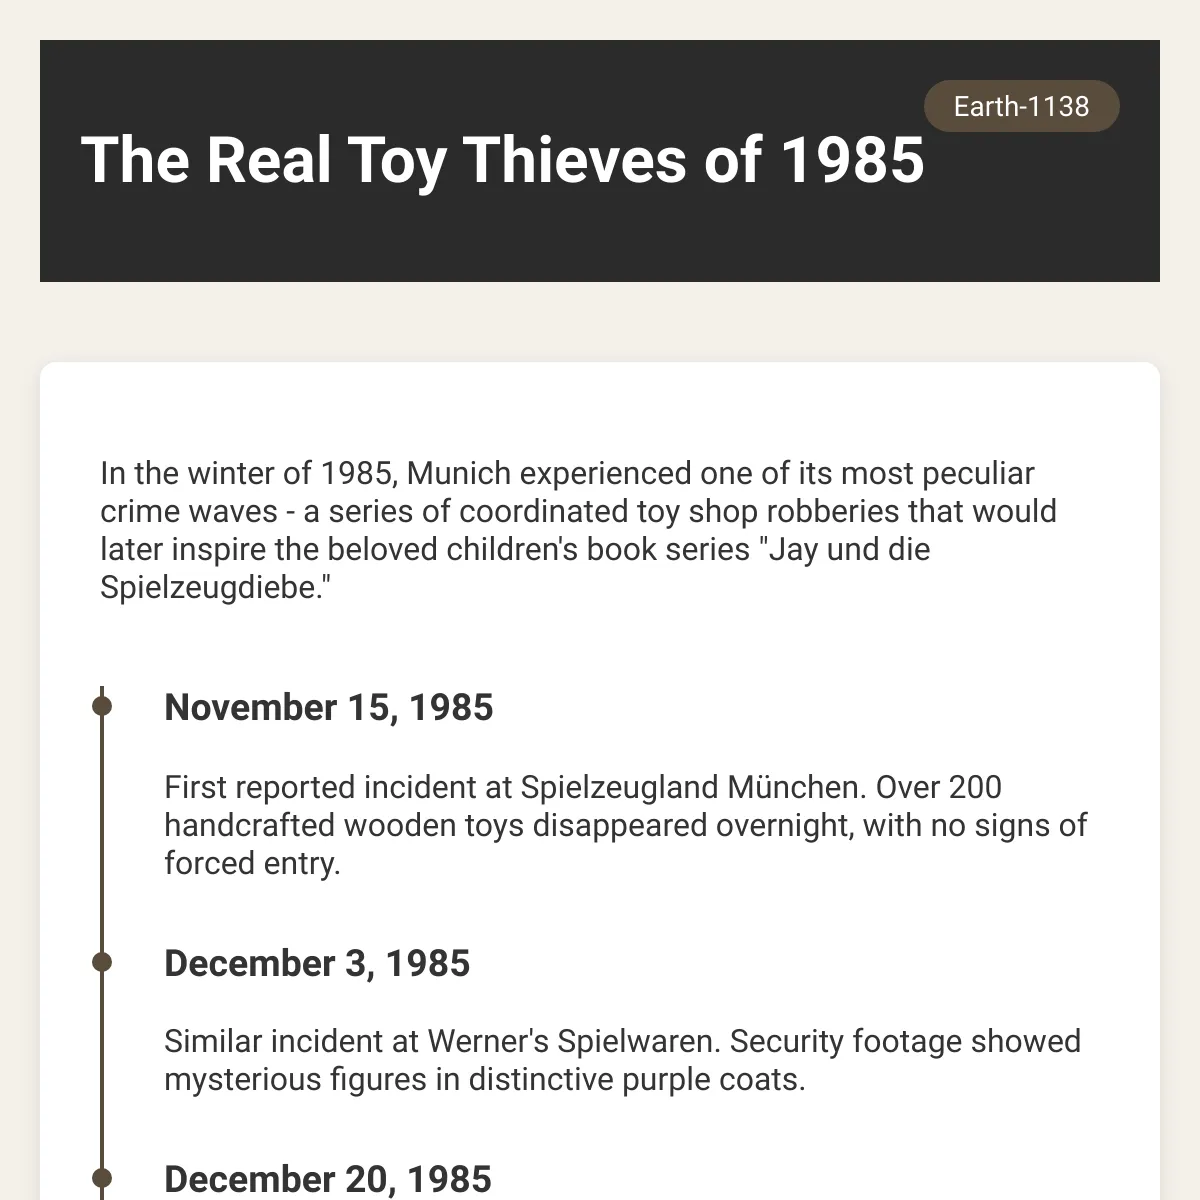Click the intro paragraph about Munich

(x=580, y=530)
